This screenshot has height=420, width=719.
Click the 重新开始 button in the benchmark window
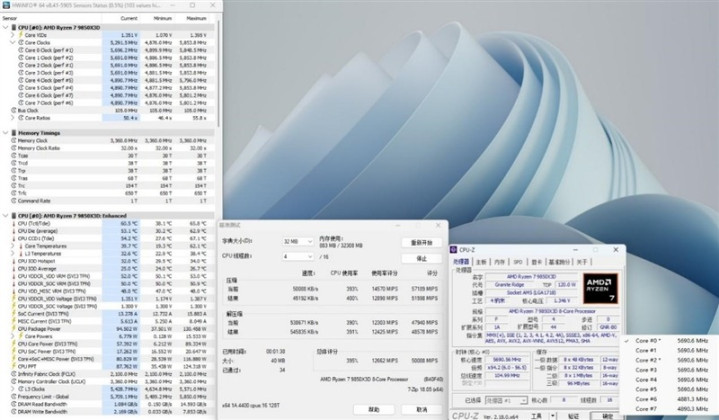point(421,243)
